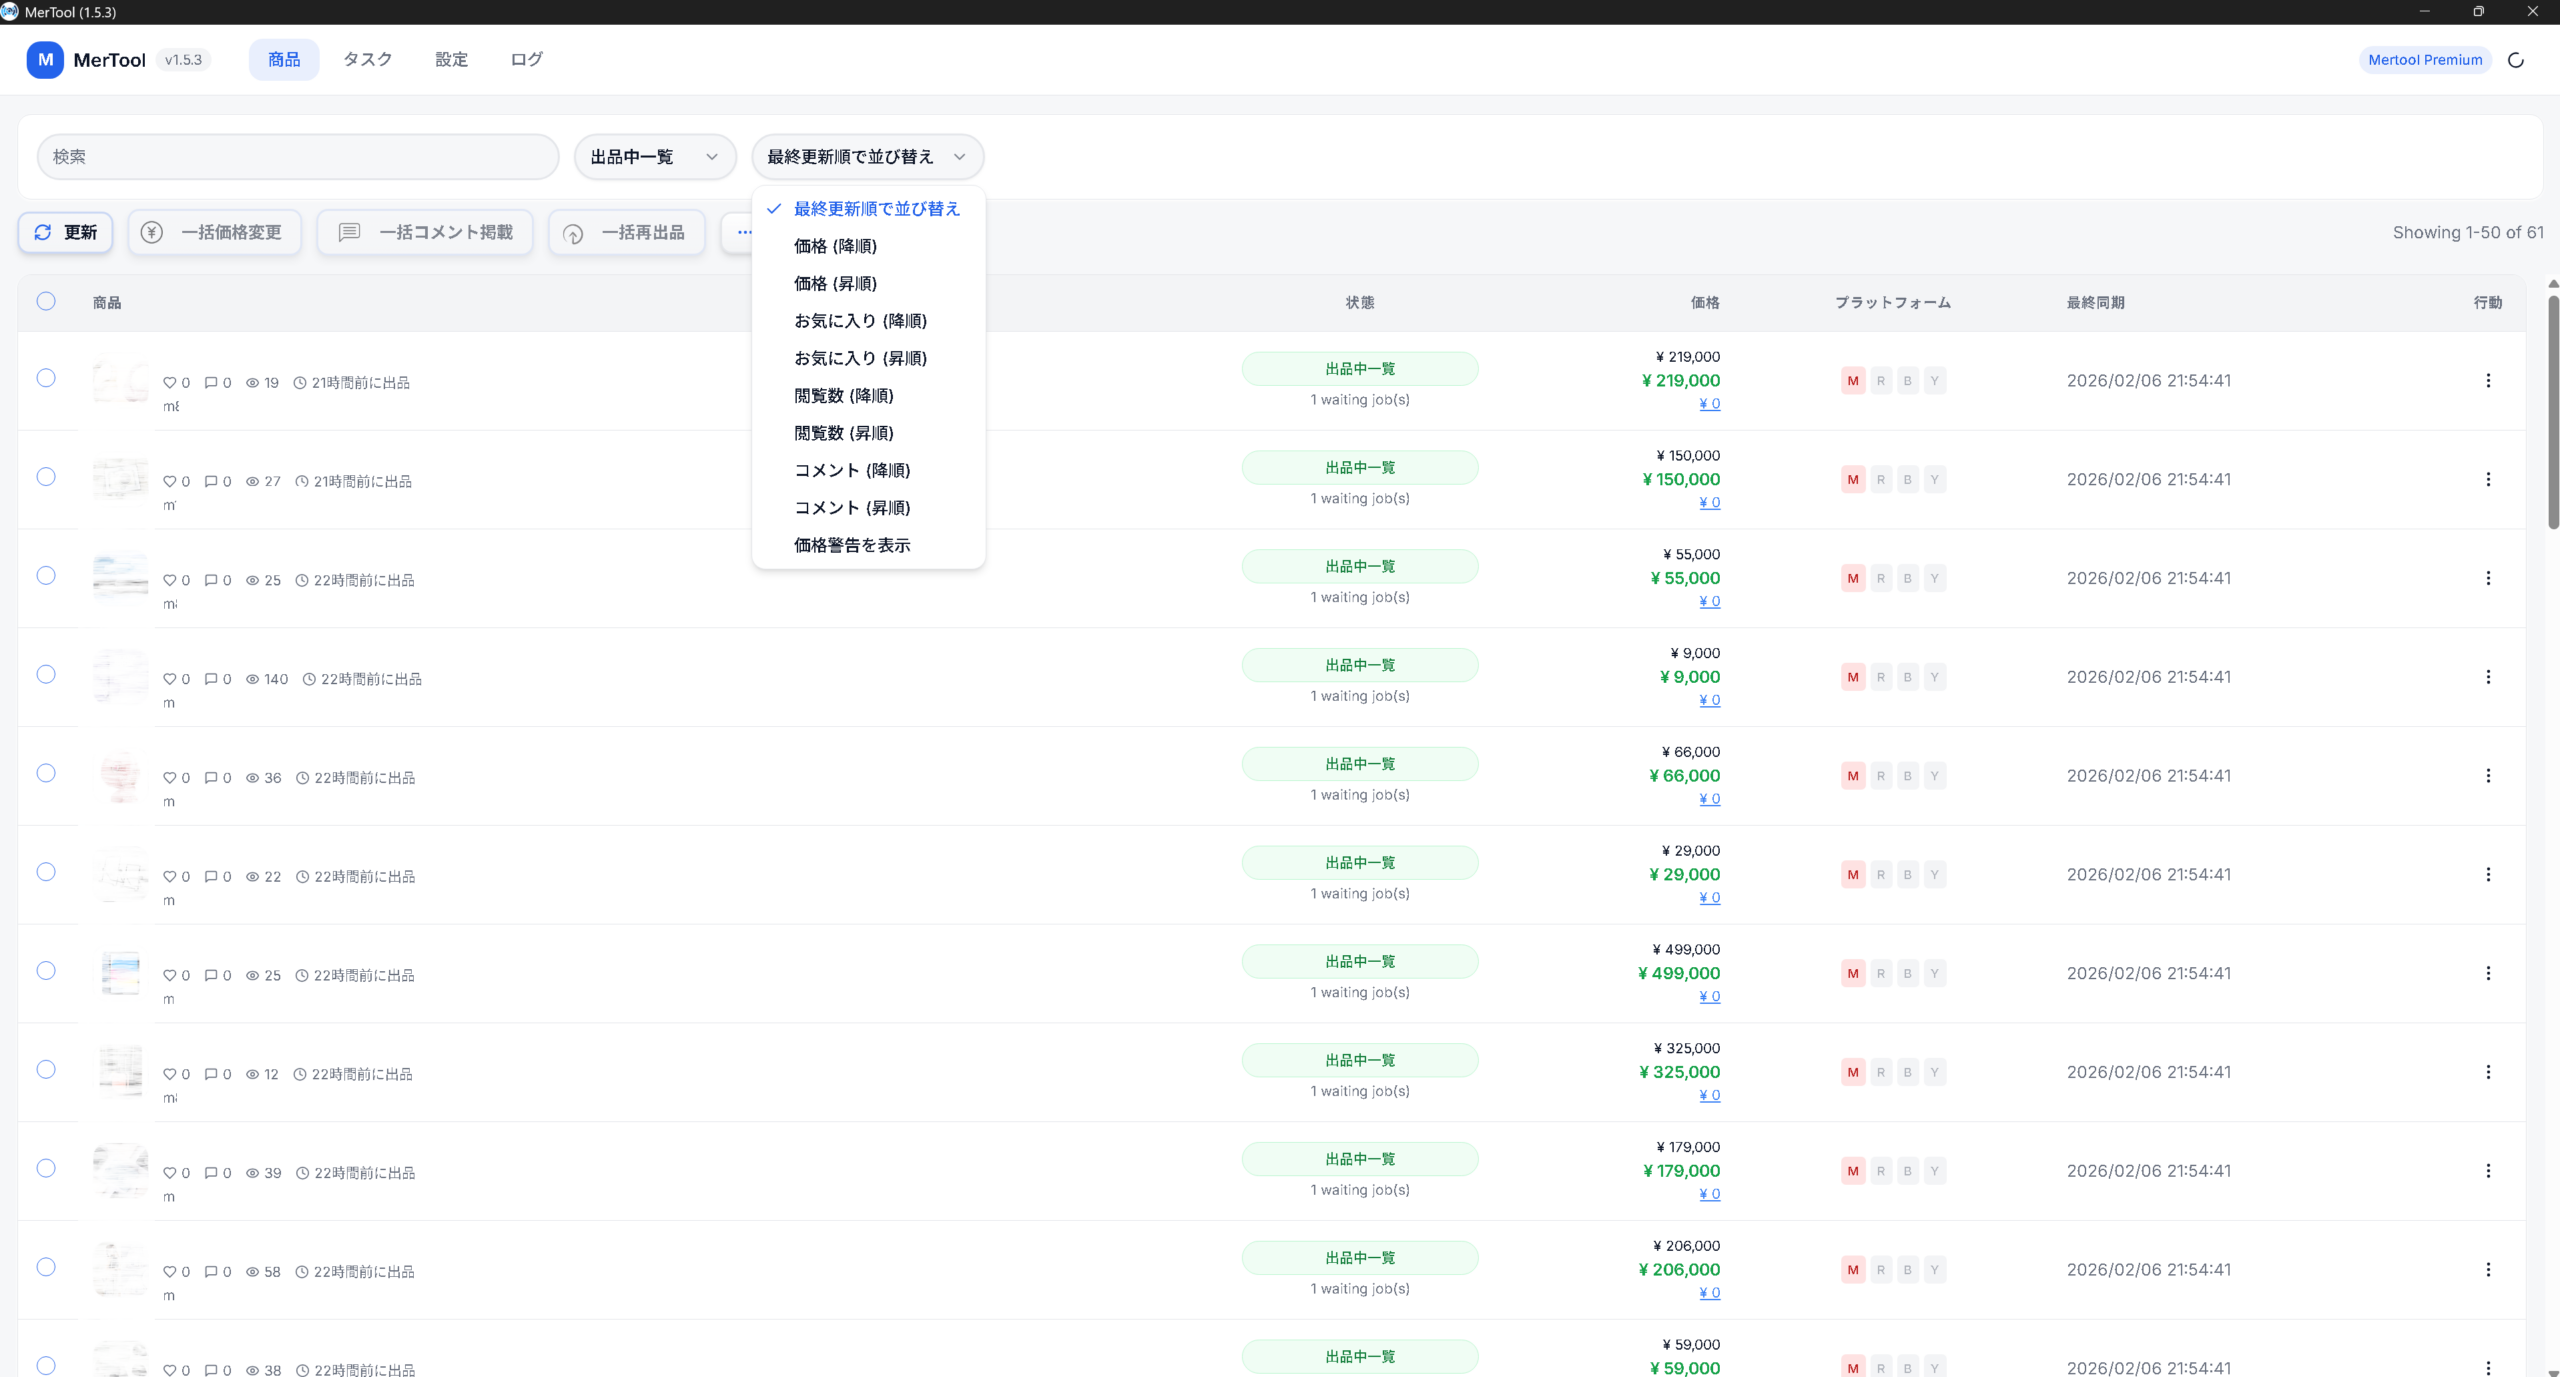
Task: Click into the 検索 search field
Action: point(298,157)
